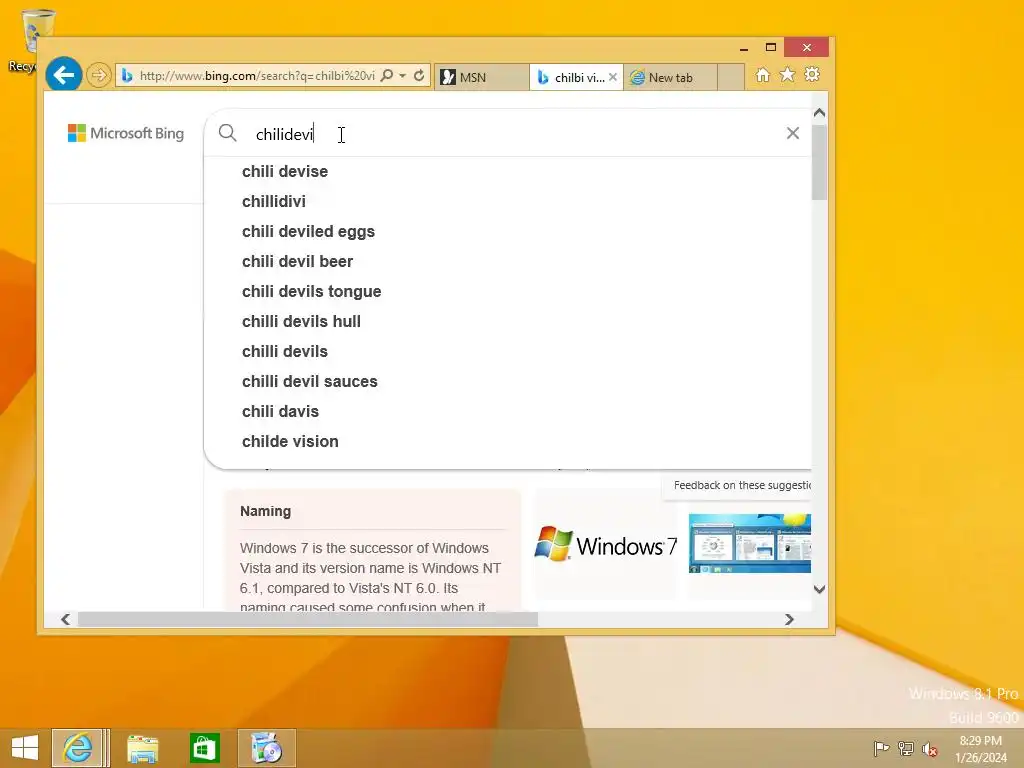Click the muted volume tray icon
This screenshot has width=1024, height=768.
pyautogui.click(x=929, y=749)
